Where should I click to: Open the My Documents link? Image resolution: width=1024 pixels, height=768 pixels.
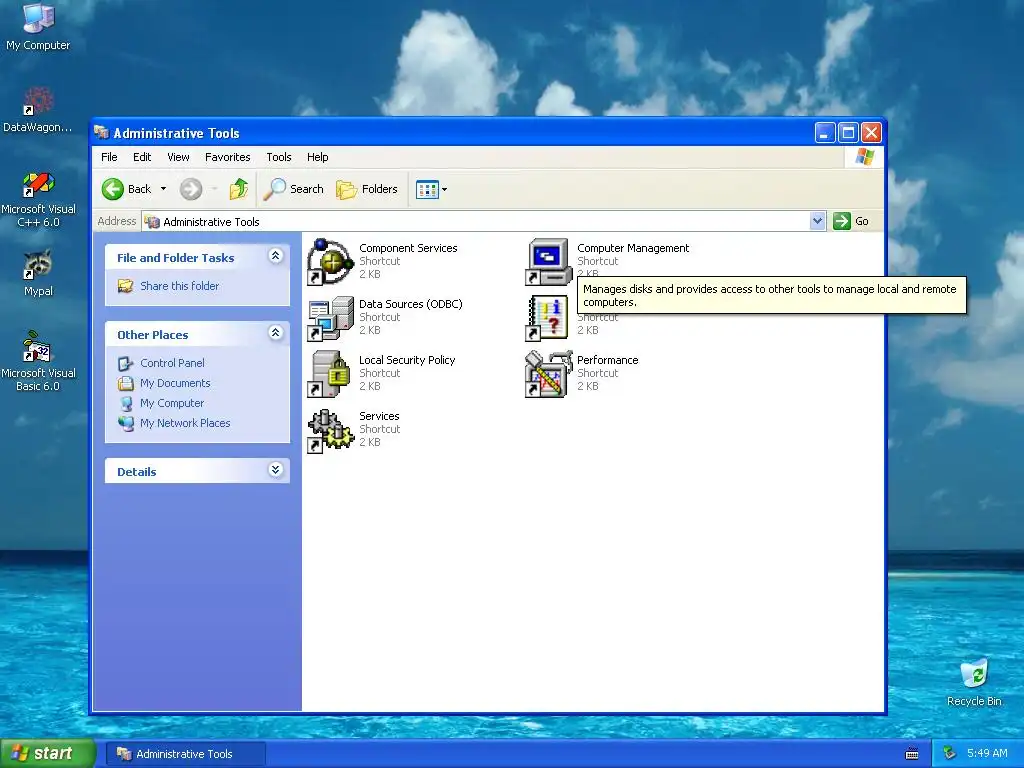[175, 383]
